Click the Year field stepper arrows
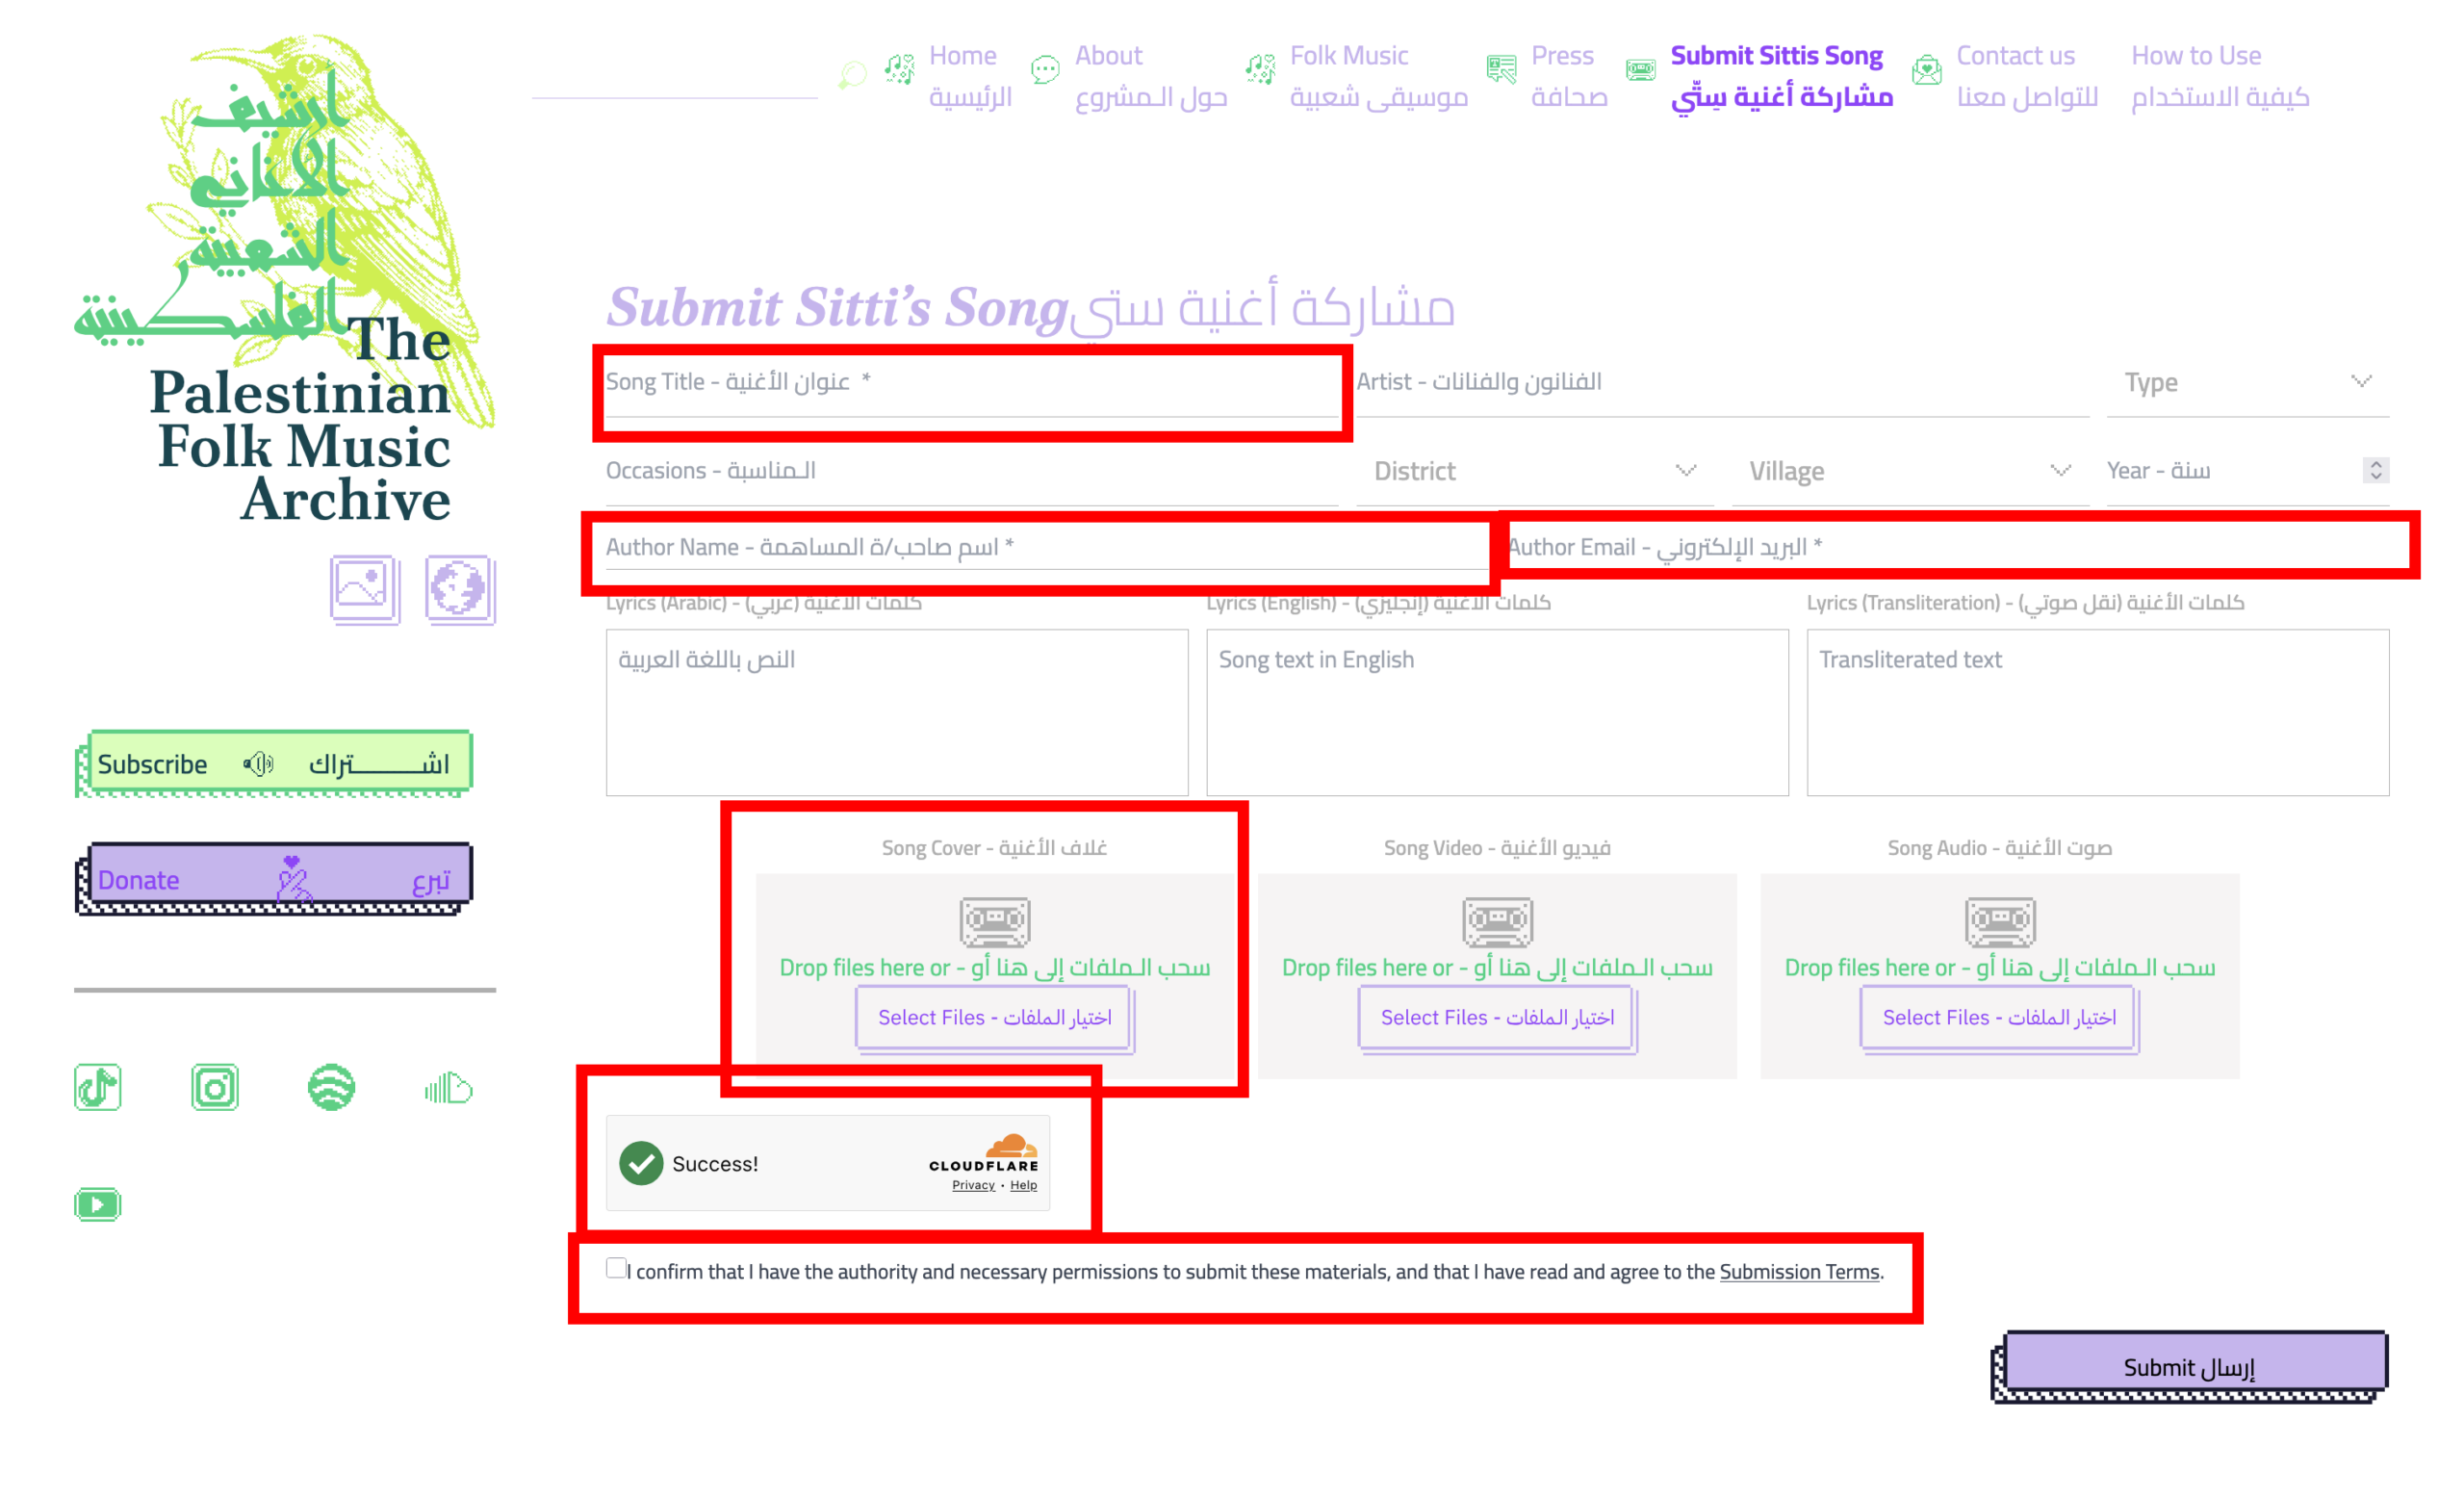This screenshot has width=2464, height=1498. 2375,470
